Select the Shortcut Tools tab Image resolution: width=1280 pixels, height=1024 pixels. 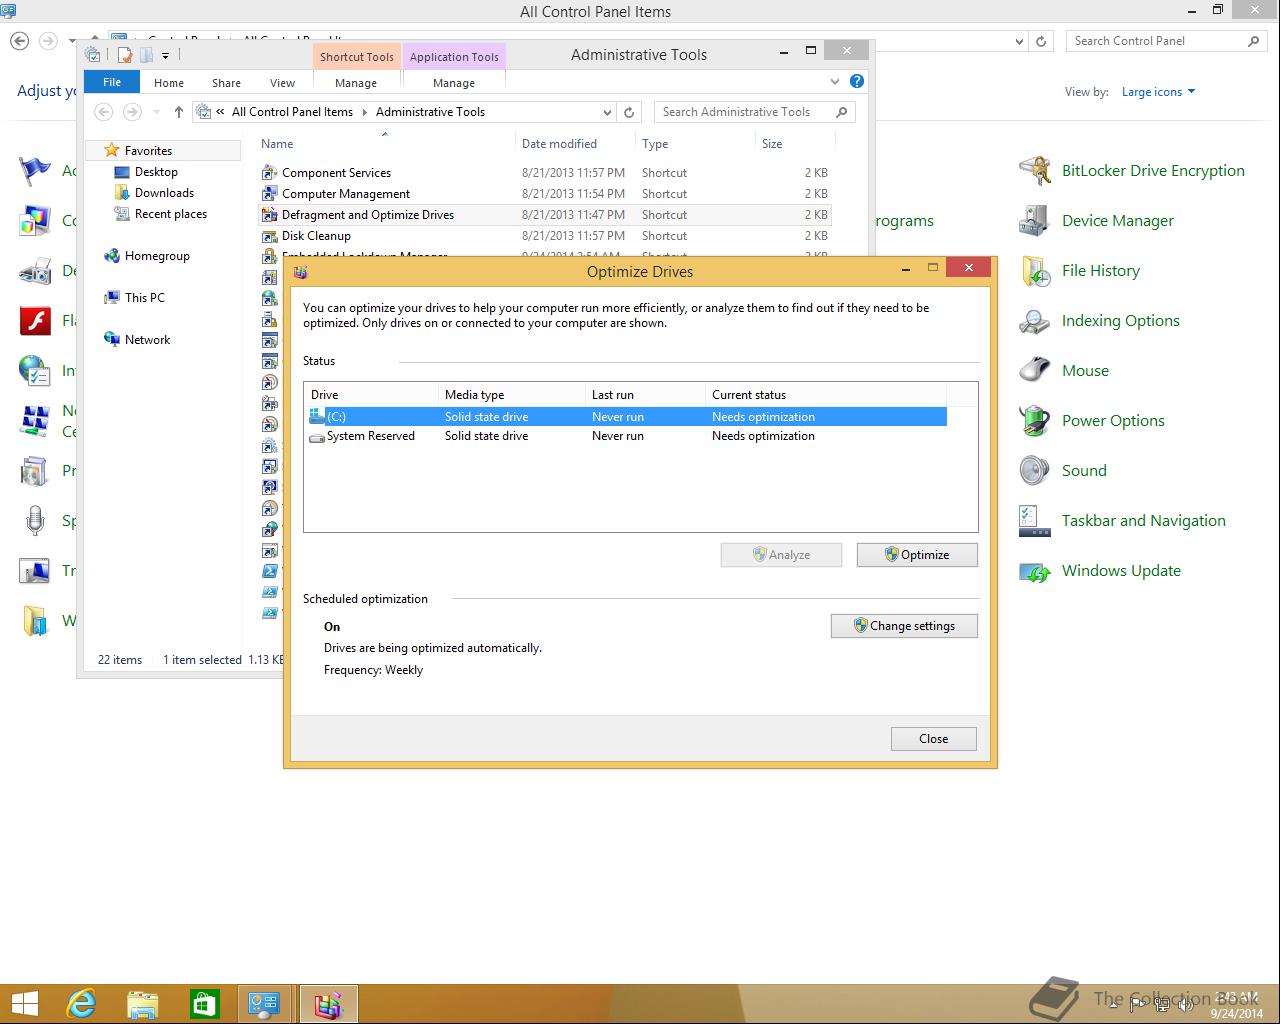[357, 57]
